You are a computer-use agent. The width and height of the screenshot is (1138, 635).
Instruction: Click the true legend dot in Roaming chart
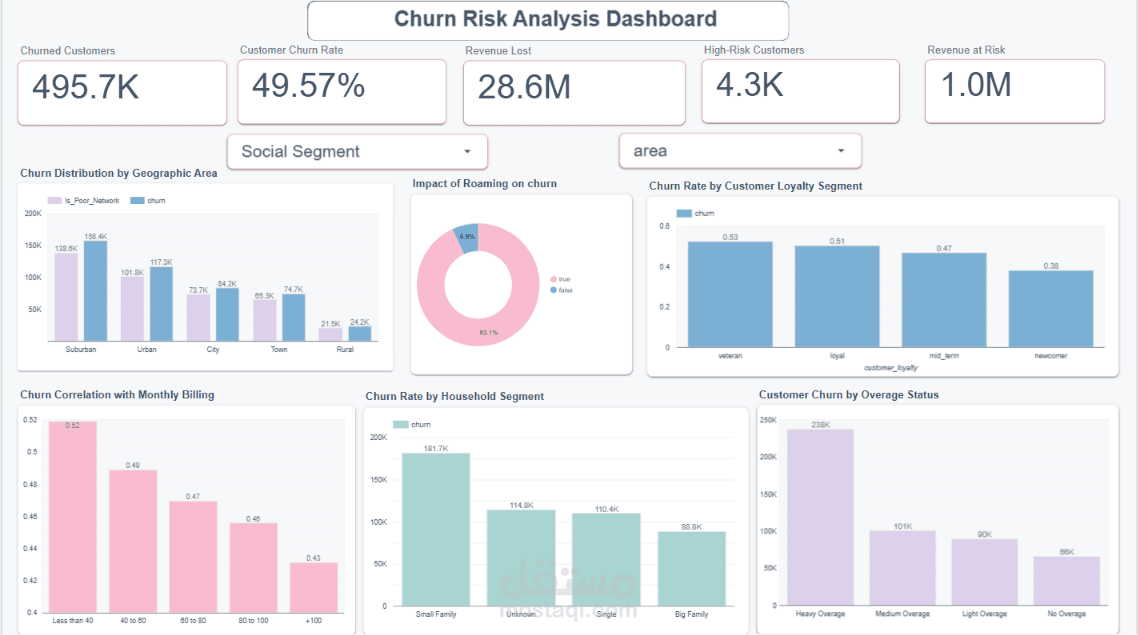click(x=554, y=279)
